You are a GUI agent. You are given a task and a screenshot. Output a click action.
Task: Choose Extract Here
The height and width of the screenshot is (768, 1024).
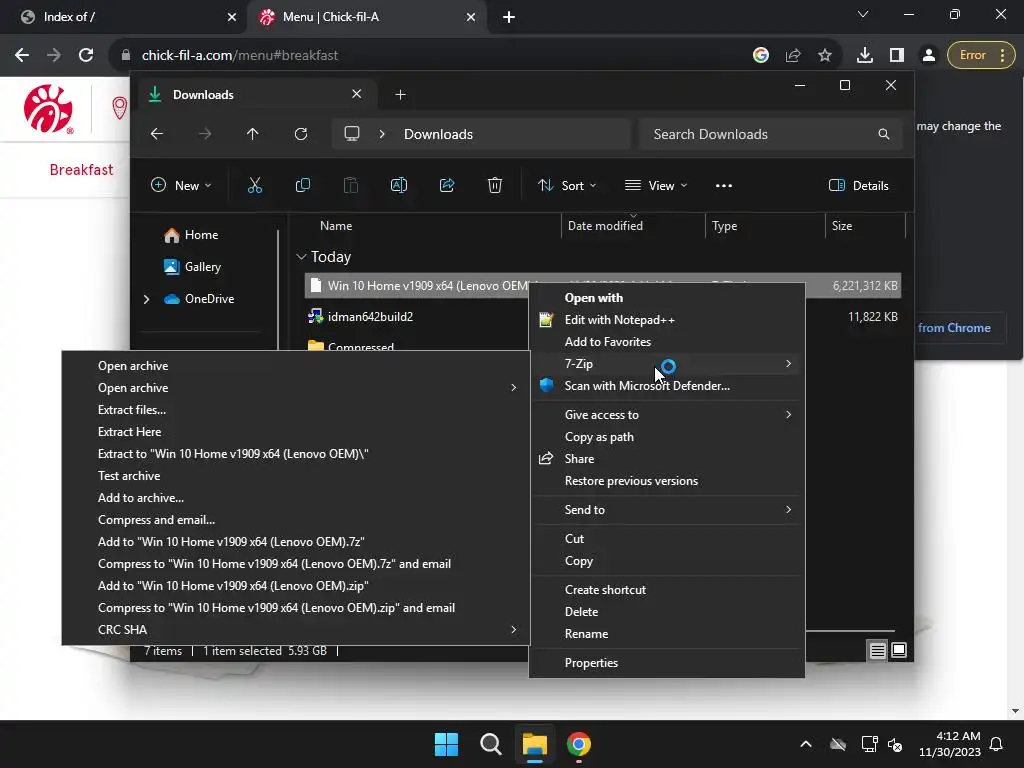click(x=129, y=432)
